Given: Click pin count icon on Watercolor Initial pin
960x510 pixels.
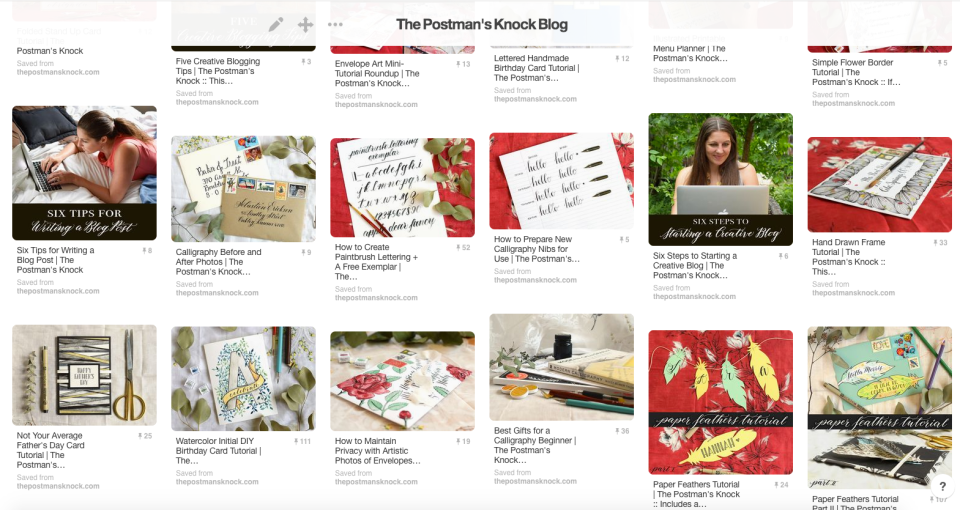Looking at the screenshot, I should [x=302, y=441].
